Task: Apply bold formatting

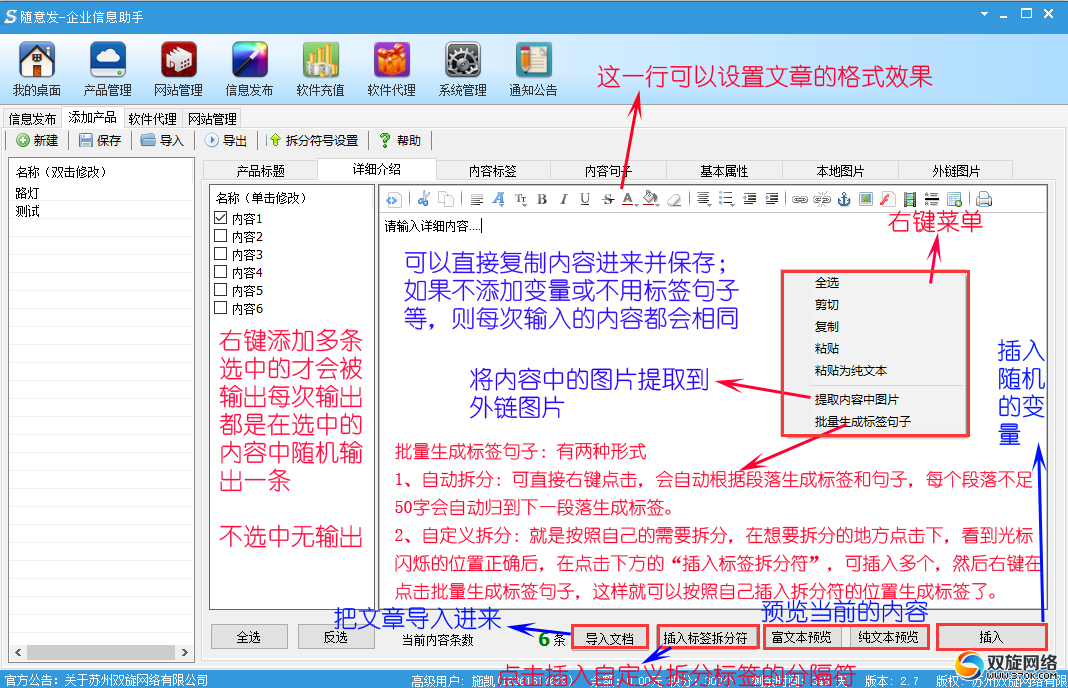Action: coord(542,199)
